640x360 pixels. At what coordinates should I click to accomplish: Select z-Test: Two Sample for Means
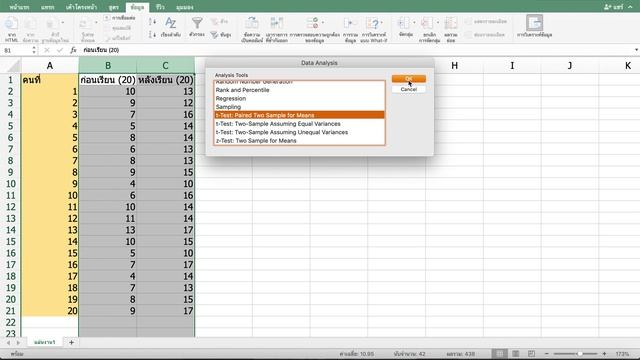(299, 140)
